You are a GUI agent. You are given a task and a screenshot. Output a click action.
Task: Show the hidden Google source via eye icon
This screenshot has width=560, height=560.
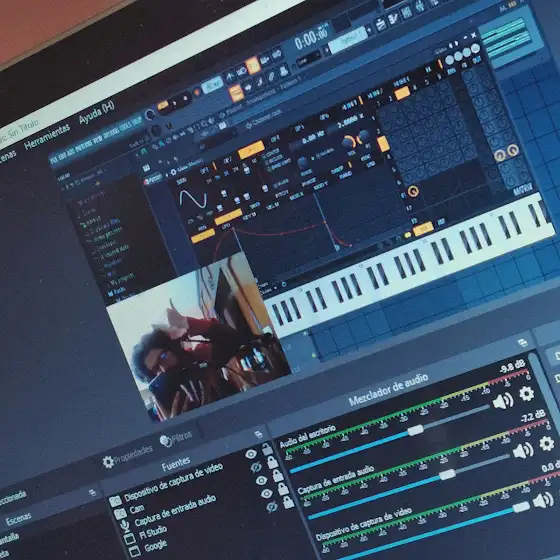[272, 507]
